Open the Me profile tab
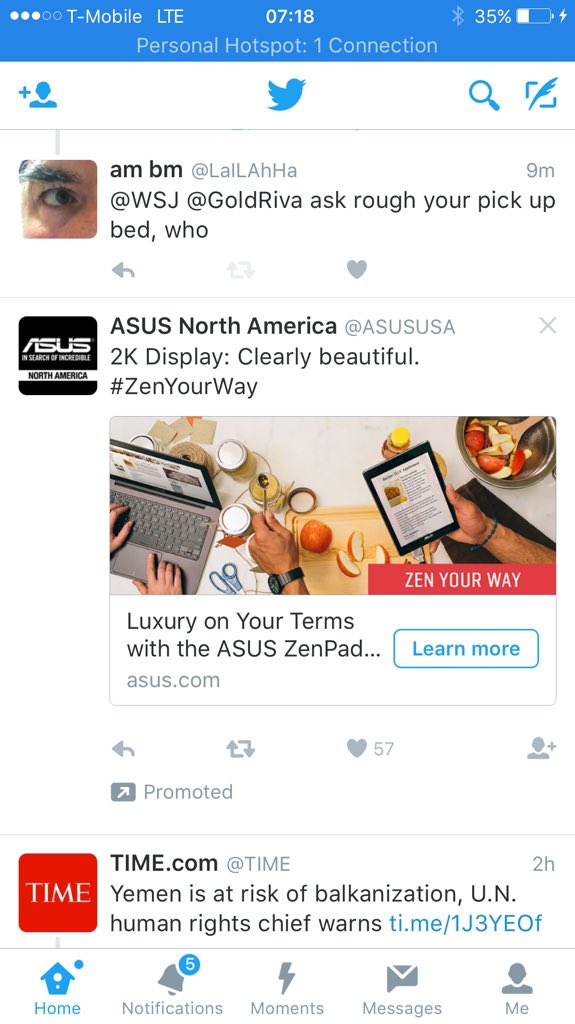575x1024 pixels. coord(517,986)
